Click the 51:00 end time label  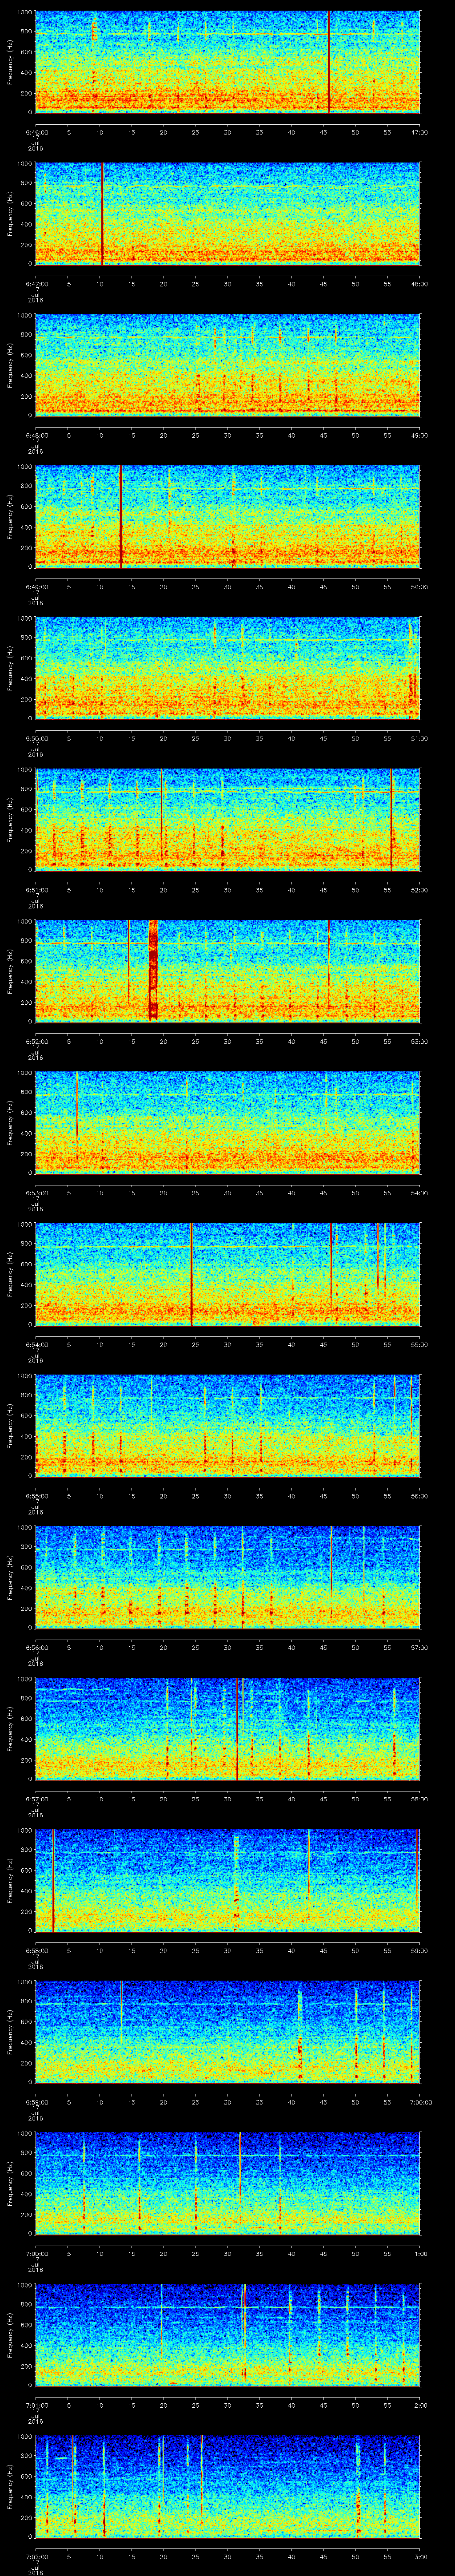click(x=420, y=738)
